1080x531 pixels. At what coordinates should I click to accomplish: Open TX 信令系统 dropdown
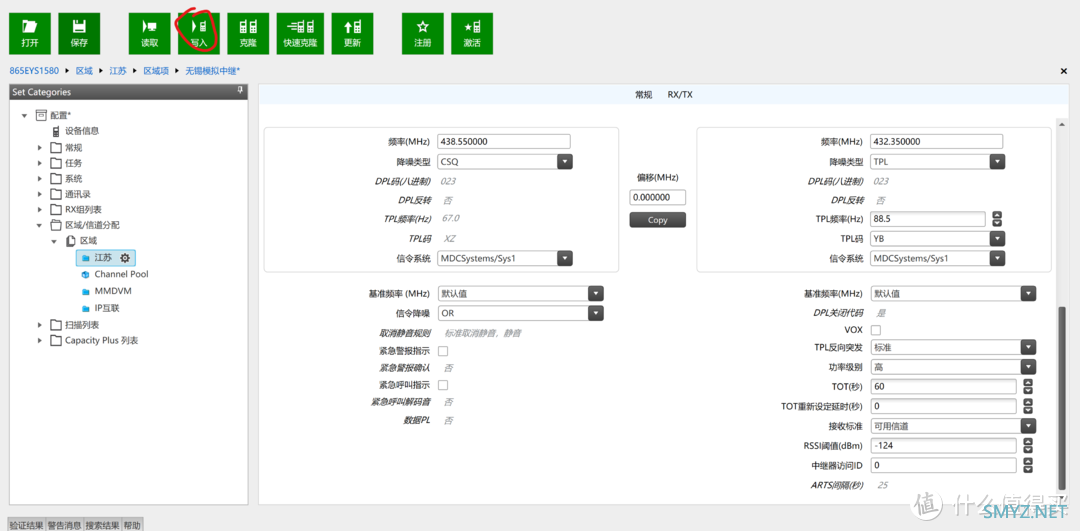tap(997, 258)
